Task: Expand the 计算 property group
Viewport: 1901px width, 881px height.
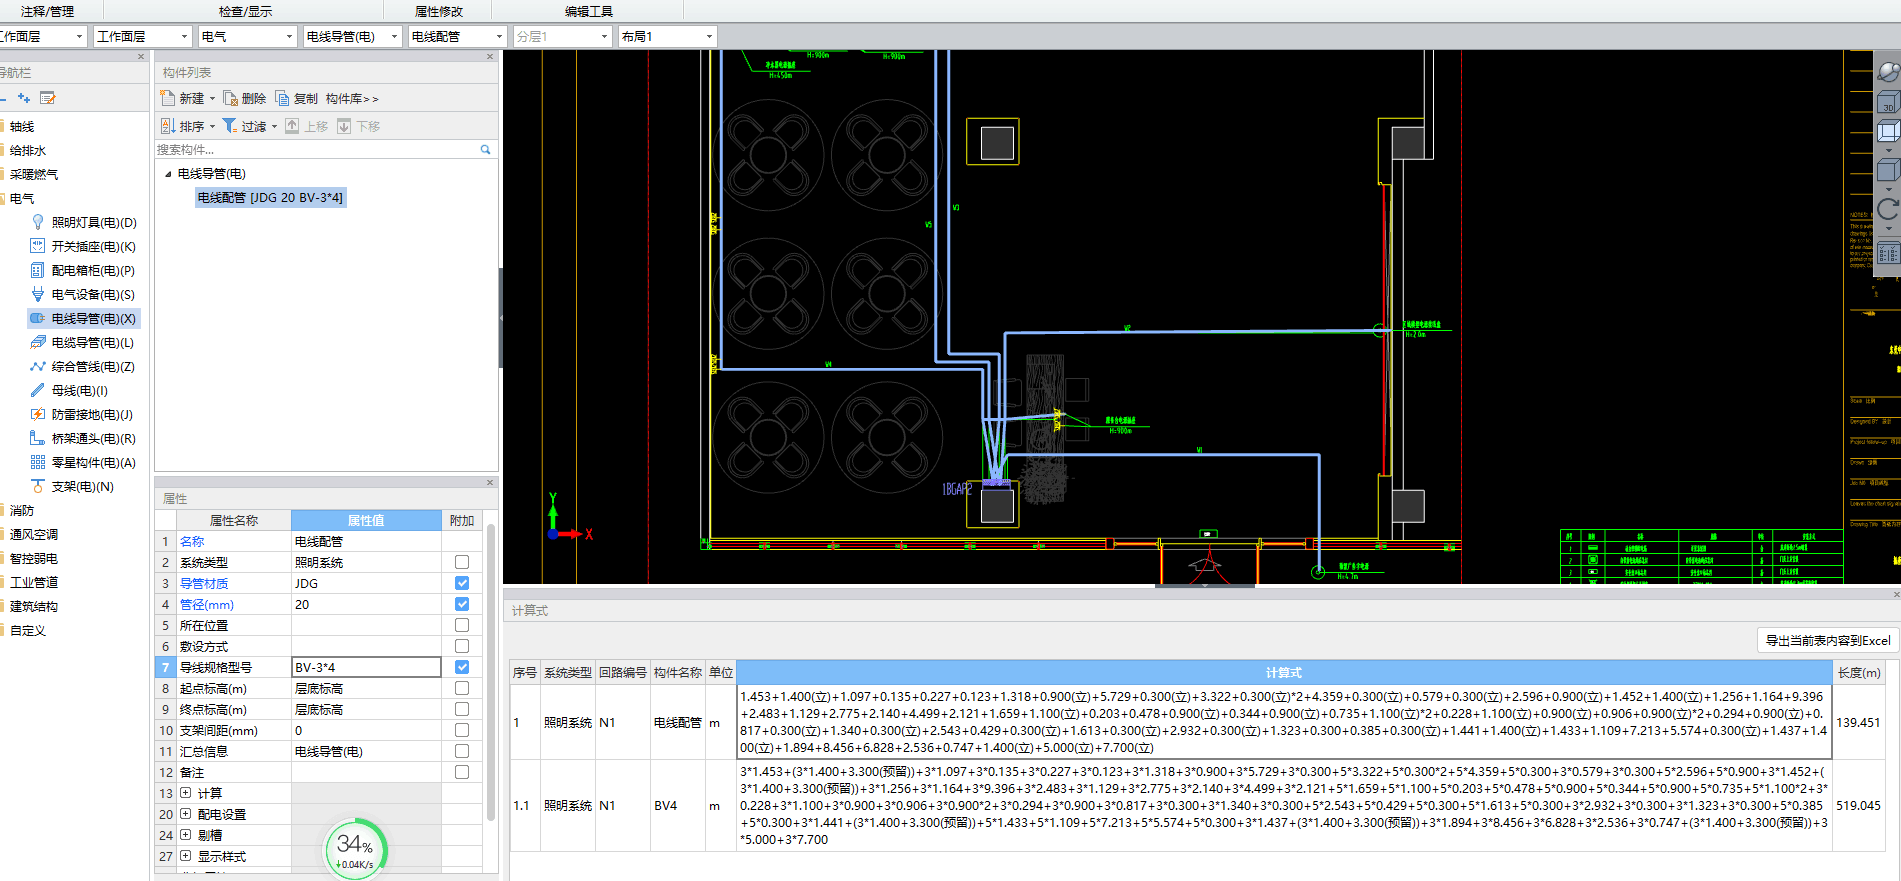Action: pyautogui.click(x=186, y=793)
